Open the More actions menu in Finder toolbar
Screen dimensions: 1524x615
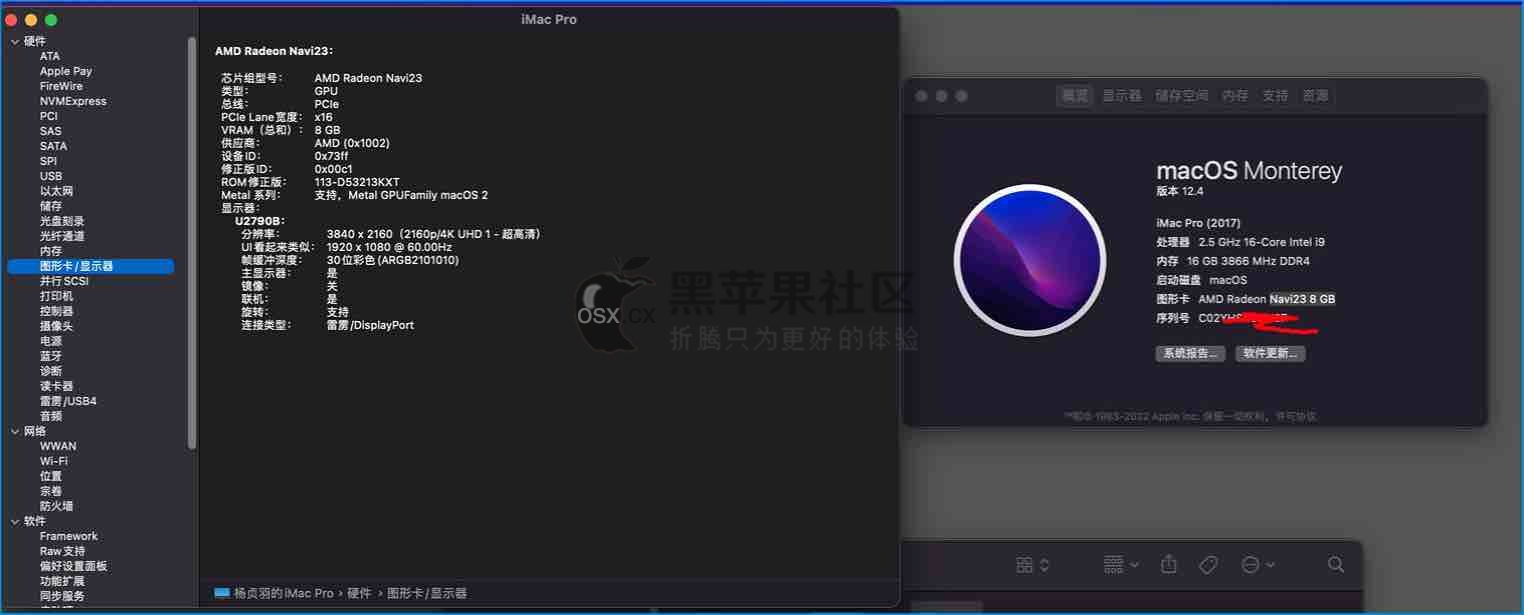click(x=1258, y=565)
